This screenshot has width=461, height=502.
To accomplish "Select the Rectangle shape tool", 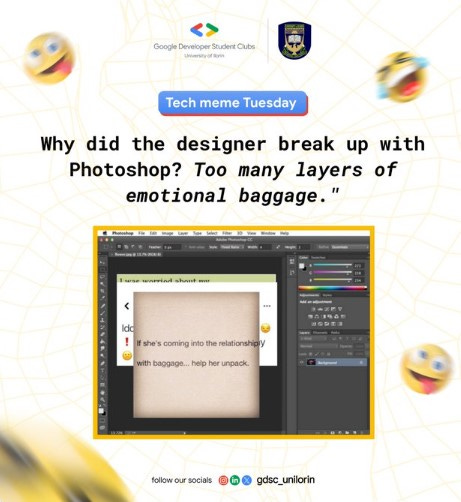I will [102, 384].
